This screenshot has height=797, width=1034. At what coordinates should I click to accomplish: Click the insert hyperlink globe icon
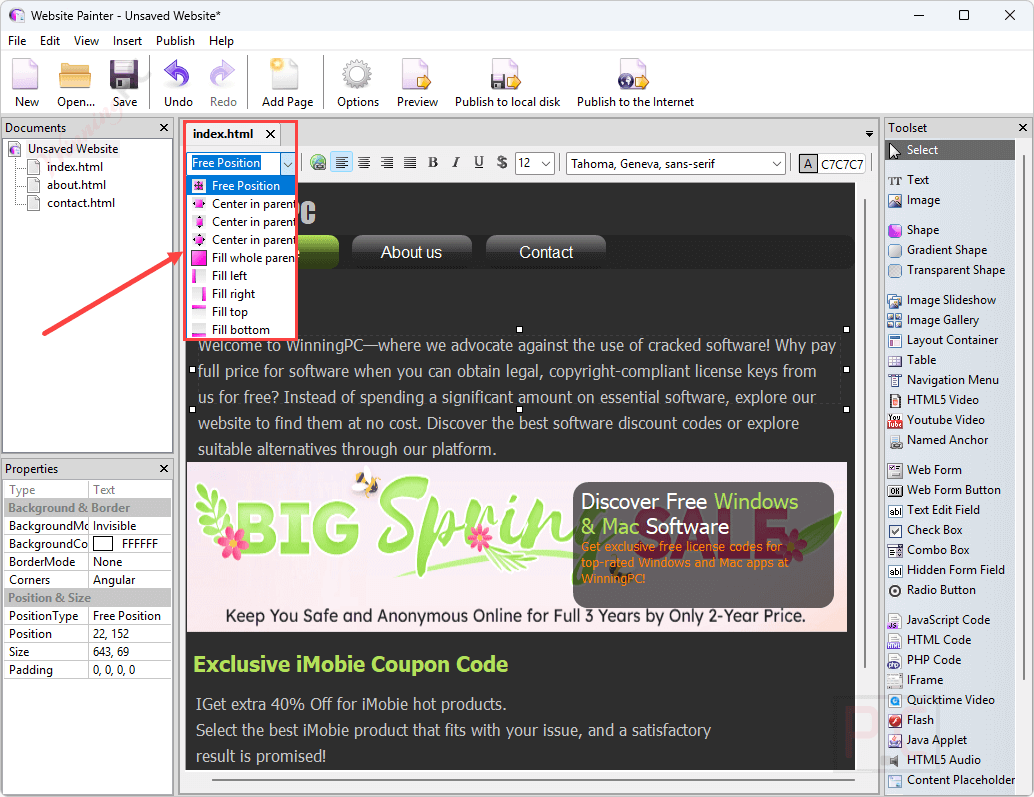[x=319, y=163]
